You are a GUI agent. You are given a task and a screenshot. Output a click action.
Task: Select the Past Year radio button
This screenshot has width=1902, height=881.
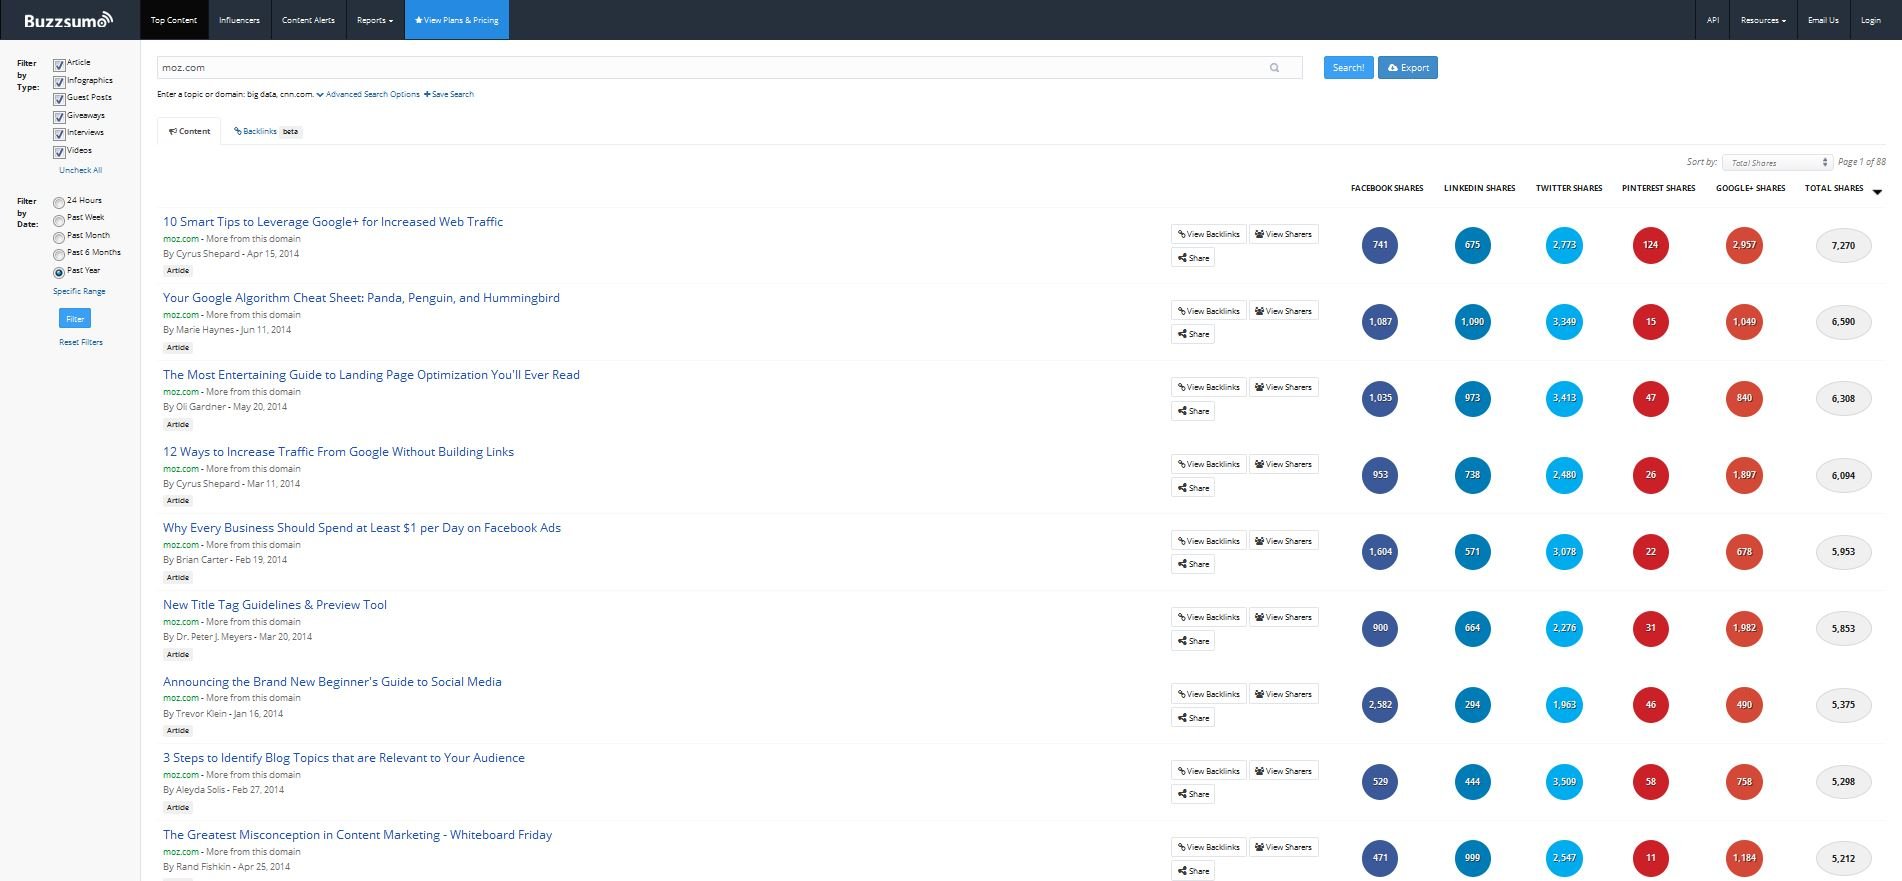tap(59, 273)
